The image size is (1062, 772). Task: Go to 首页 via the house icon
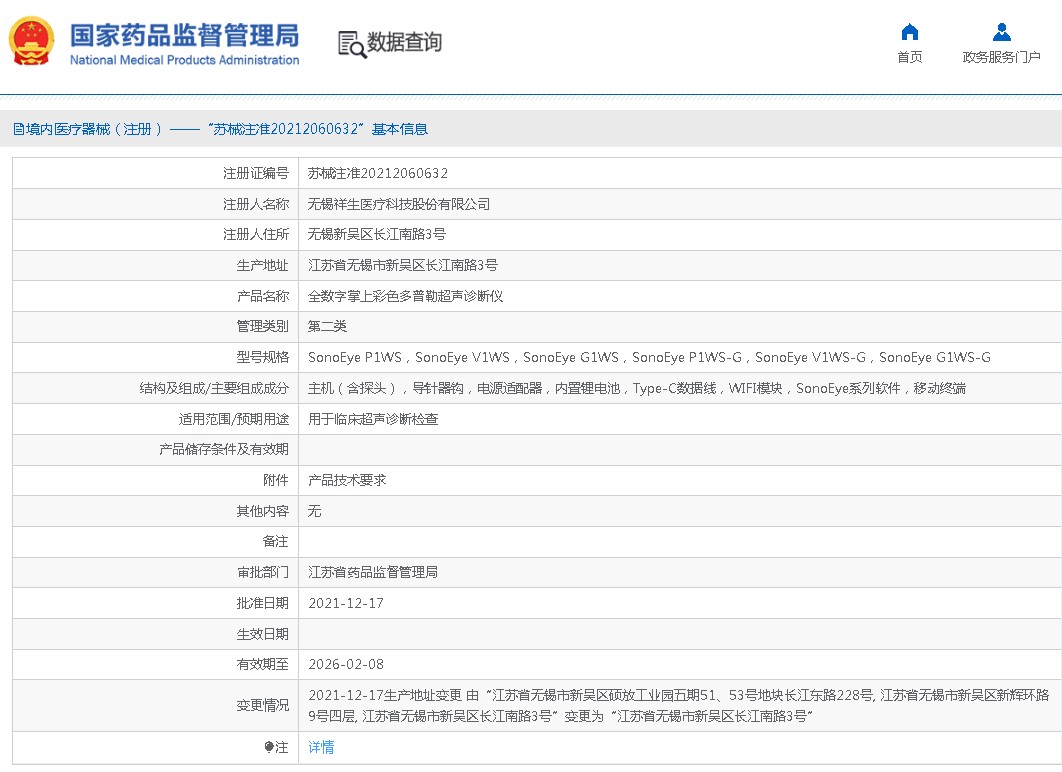tap(909, 32)
